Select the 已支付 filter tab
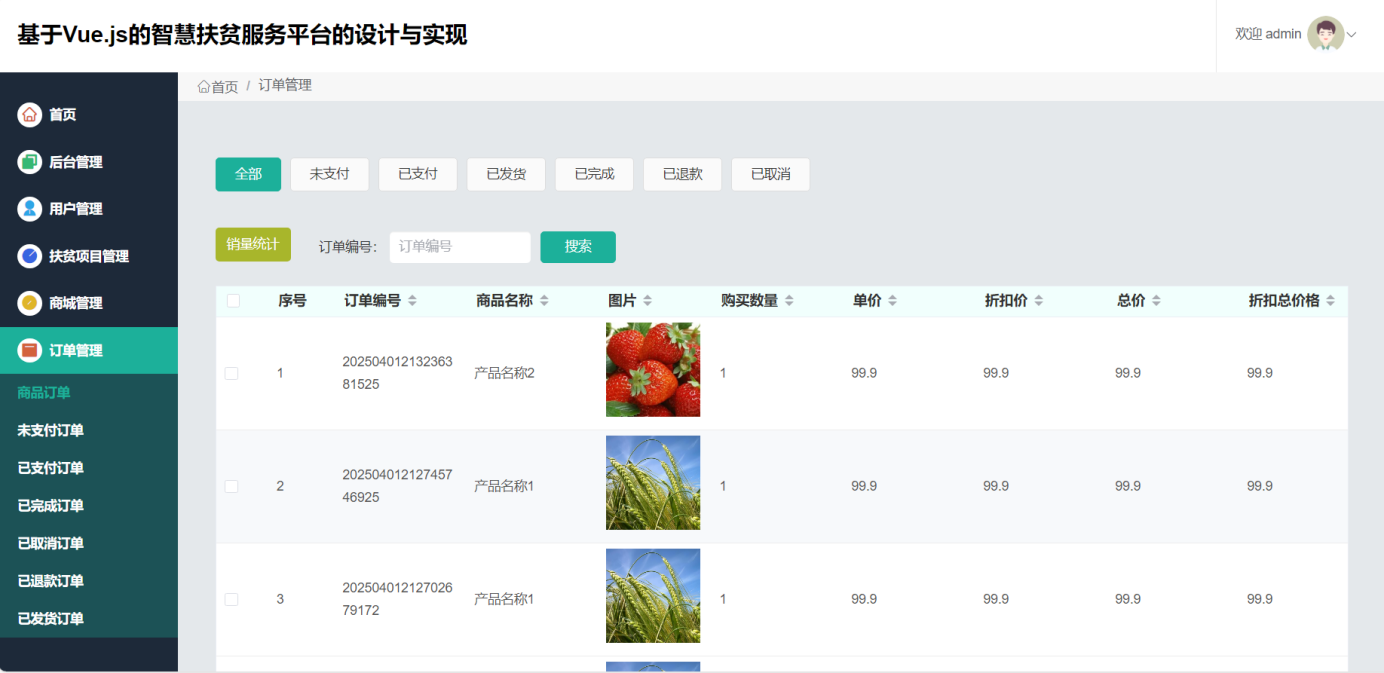This screenshot has height=673, width=1384. pos(418,174)
